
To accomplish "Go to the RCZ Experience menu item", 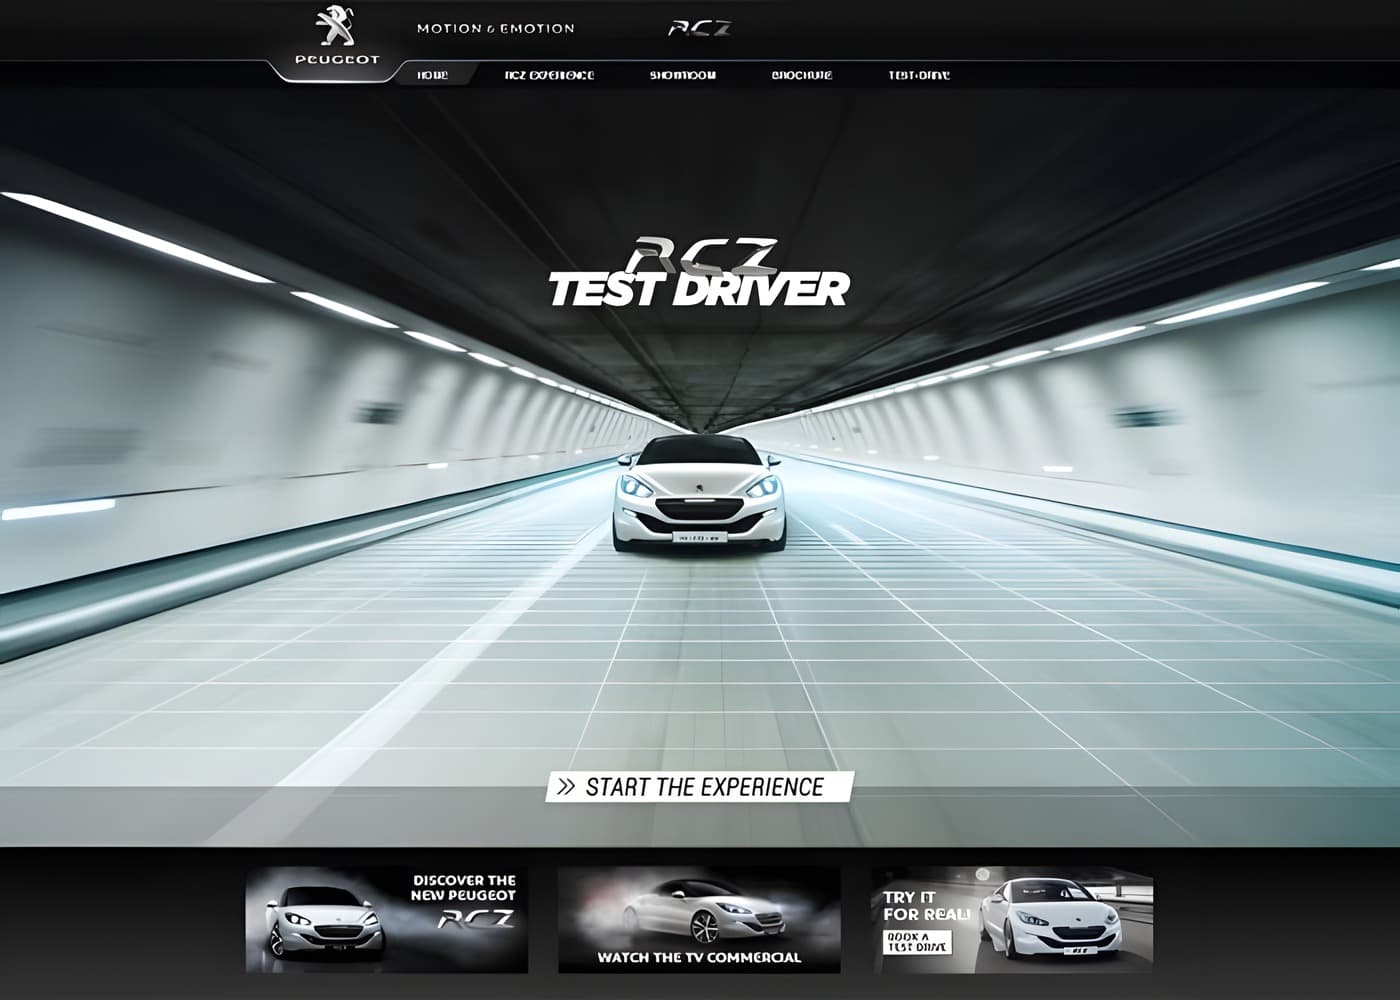I will [549, 75].
